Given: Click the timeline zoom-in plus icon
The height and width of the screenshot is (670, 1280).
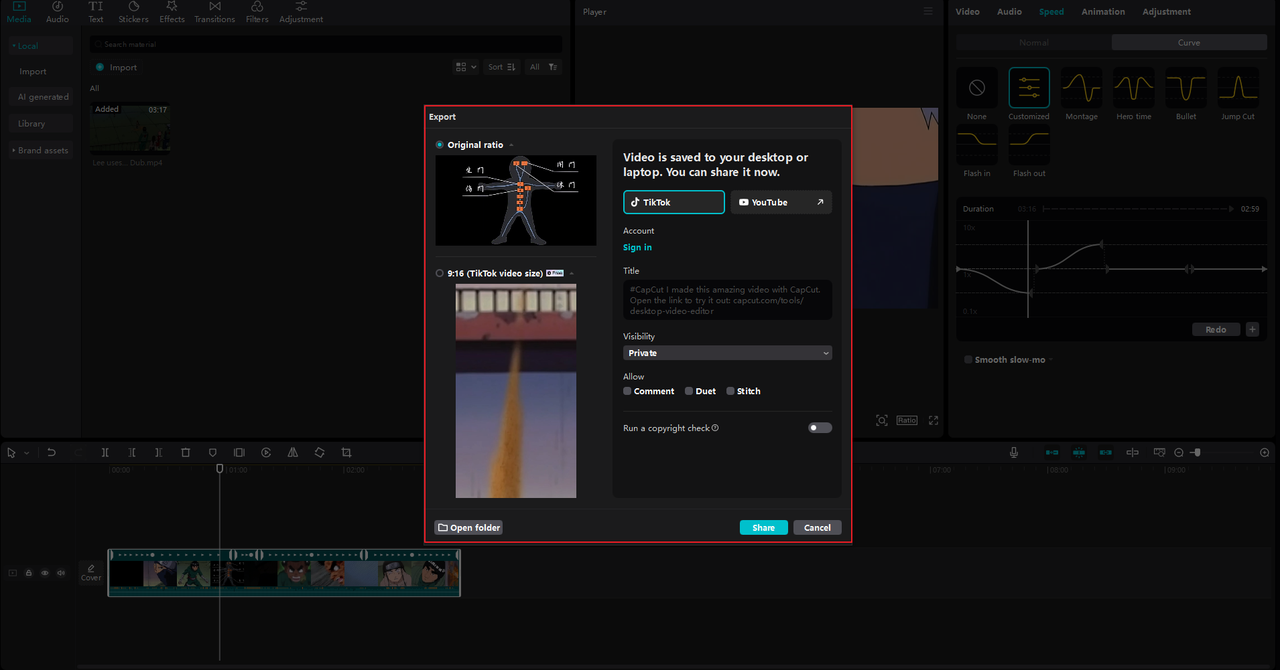Looking at the screenshot, I should tap(1264, 453).
